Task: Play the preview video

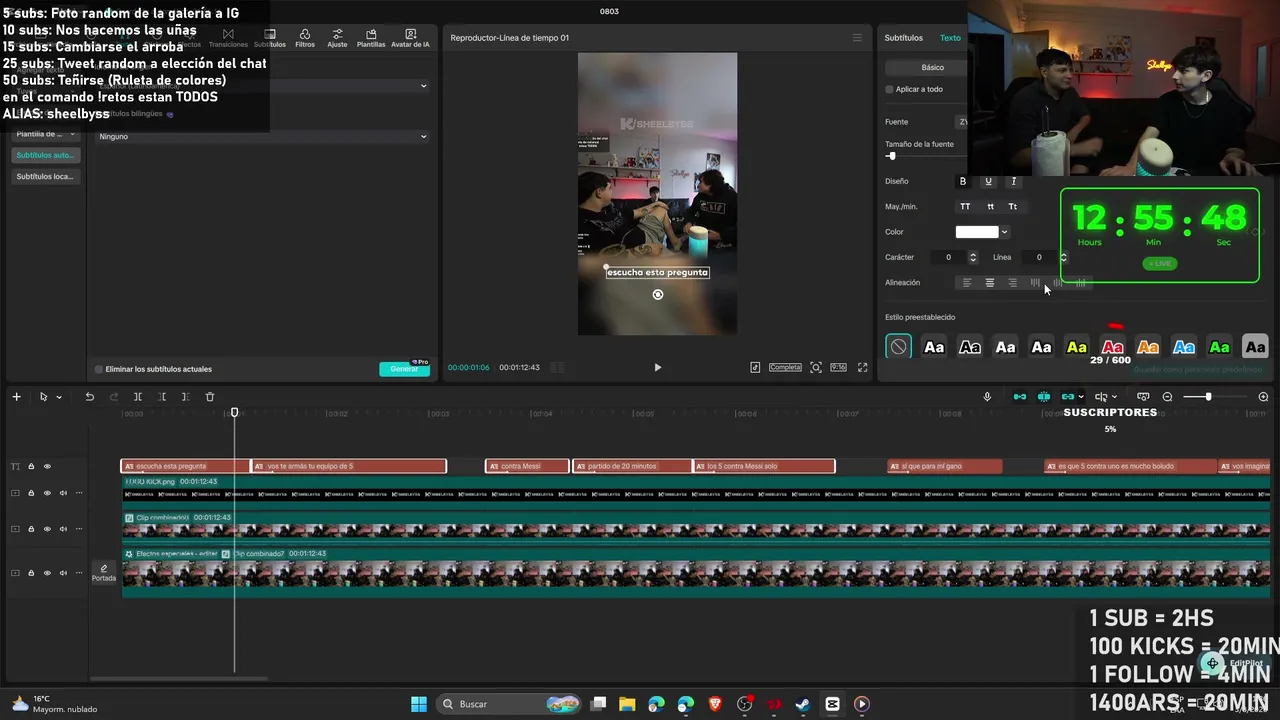Action: pyautogui.click(x=657, y=367)
